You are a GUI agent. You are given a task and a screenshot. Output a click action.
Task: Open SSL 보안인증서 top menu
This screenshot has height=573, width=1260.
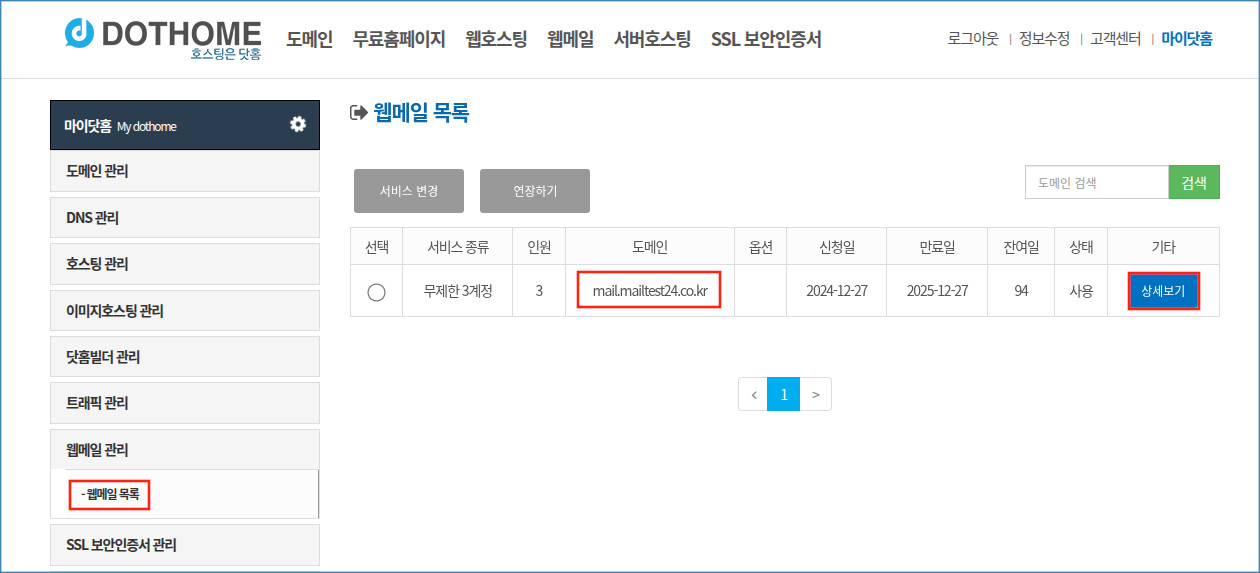pyautogui.click(x=766, y=40)
